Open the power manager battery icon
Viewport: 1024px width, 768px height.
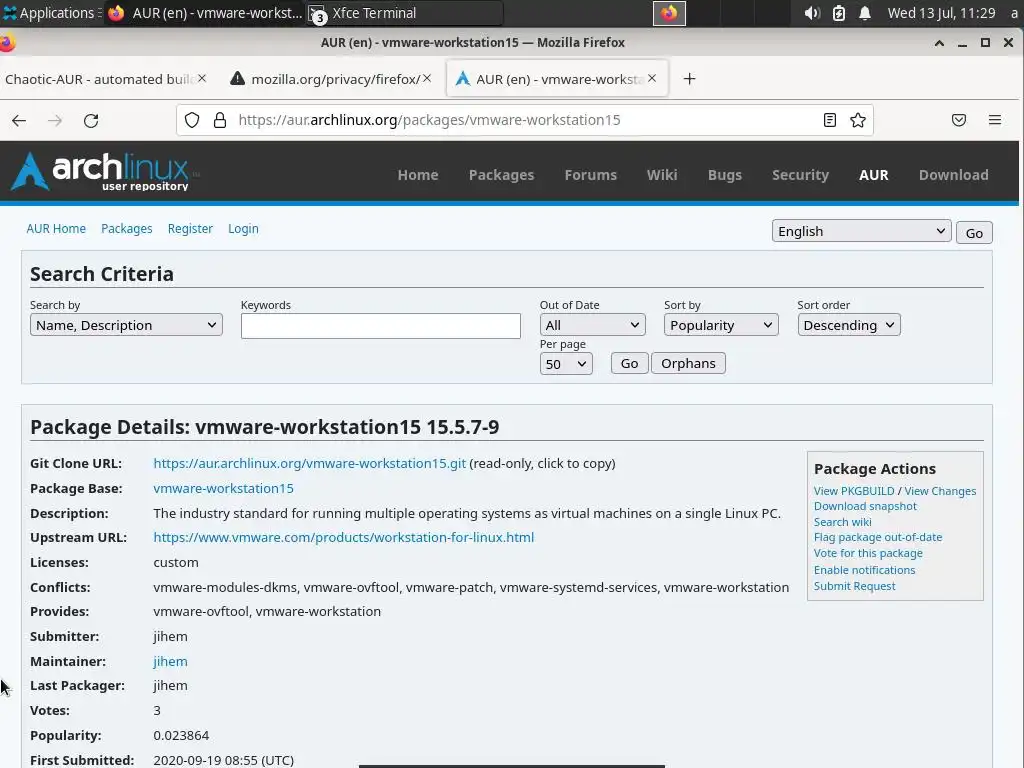point(839,13)
